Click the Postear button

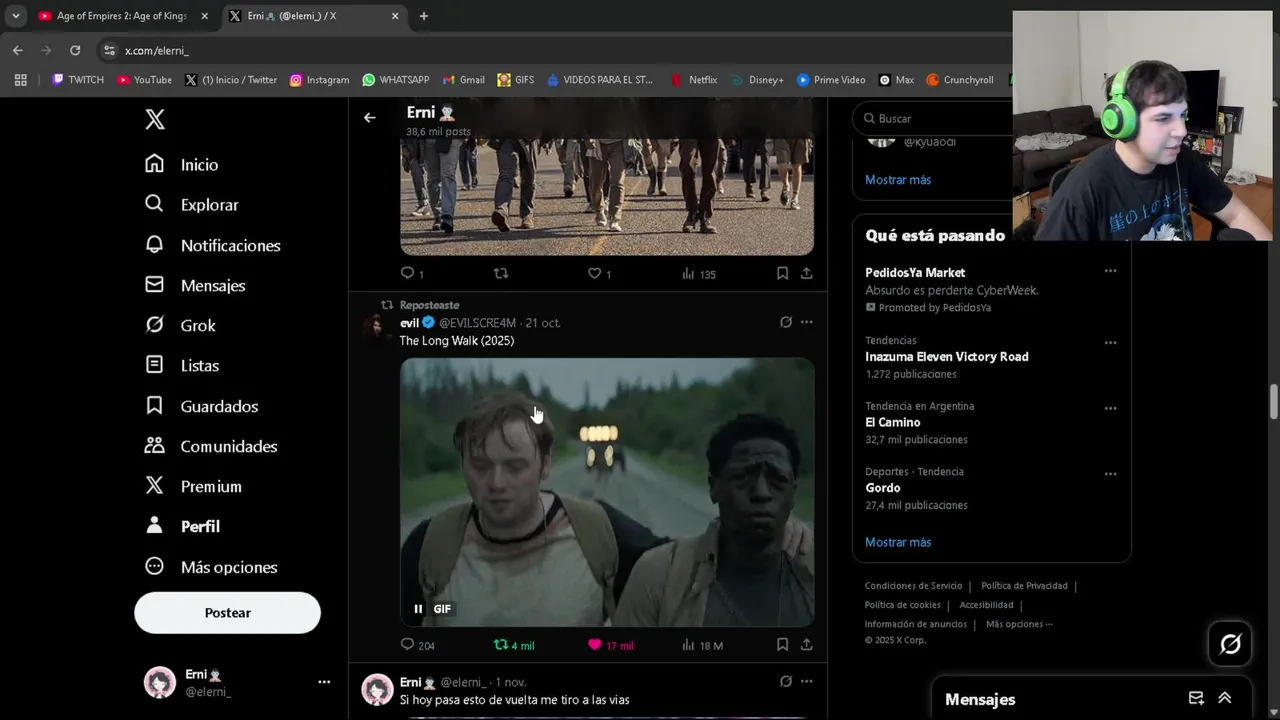tap(227, 613)
